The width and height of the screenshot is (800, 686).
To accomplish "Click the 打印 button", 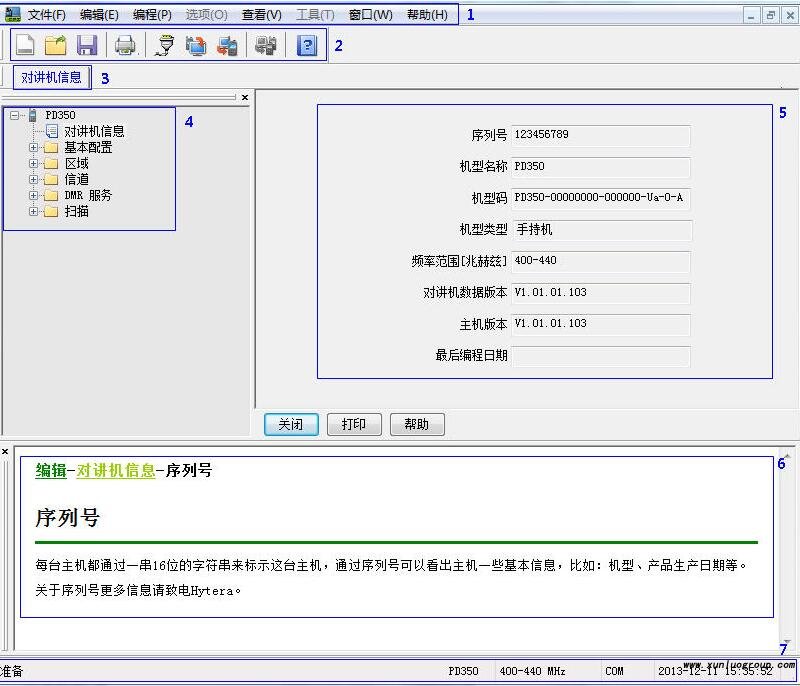I will (354, 424).
